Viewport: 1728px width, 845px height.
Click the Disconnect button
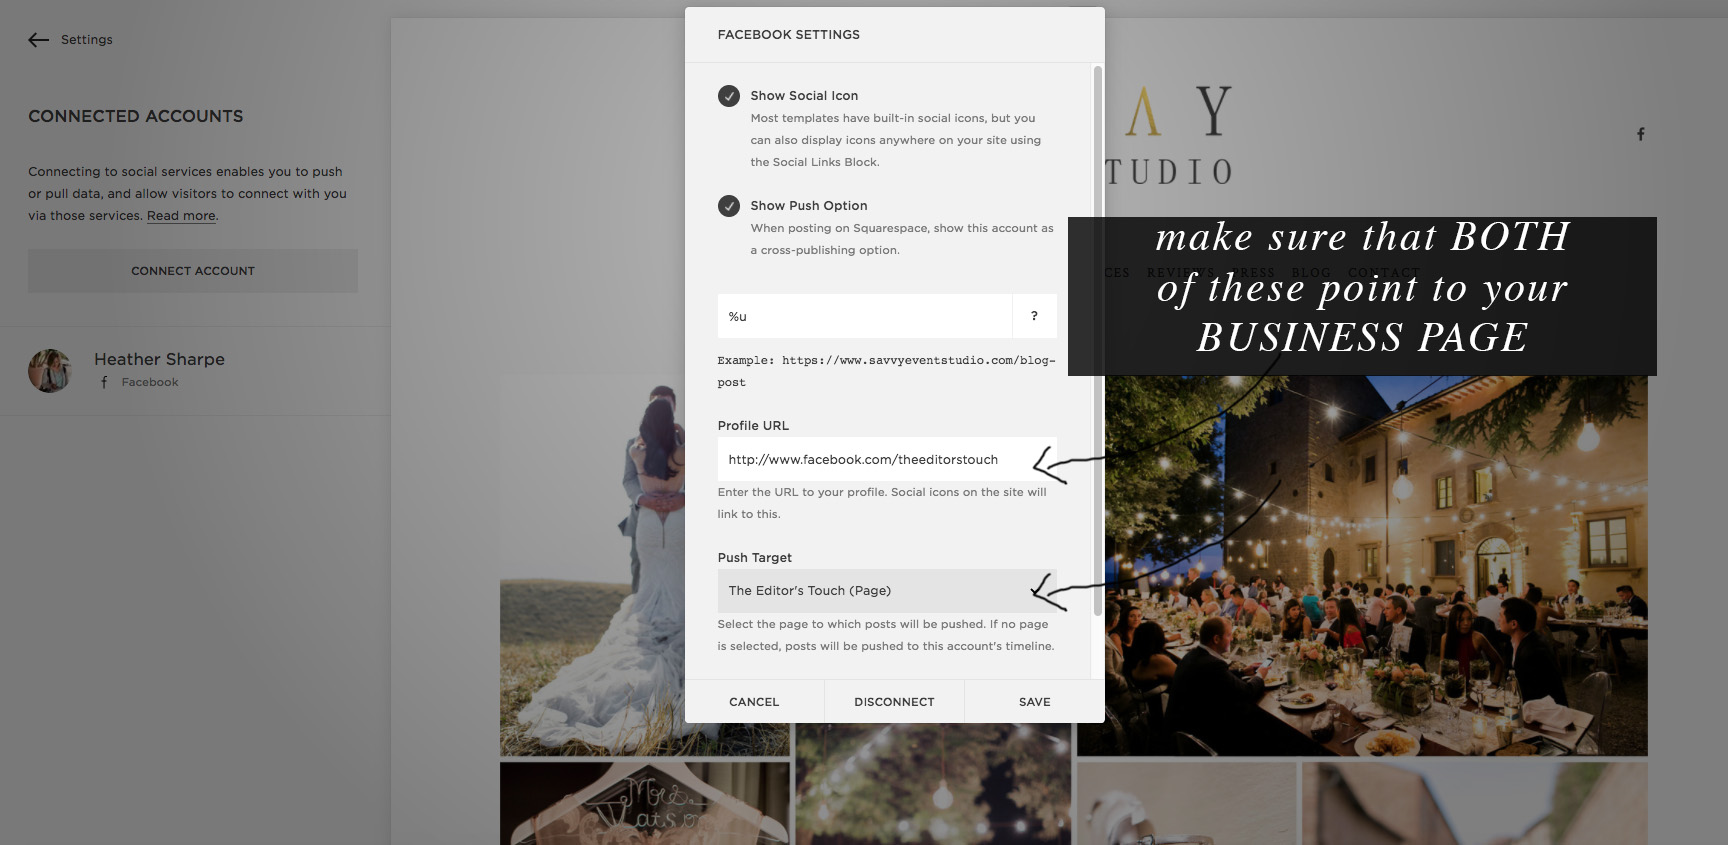894,702
